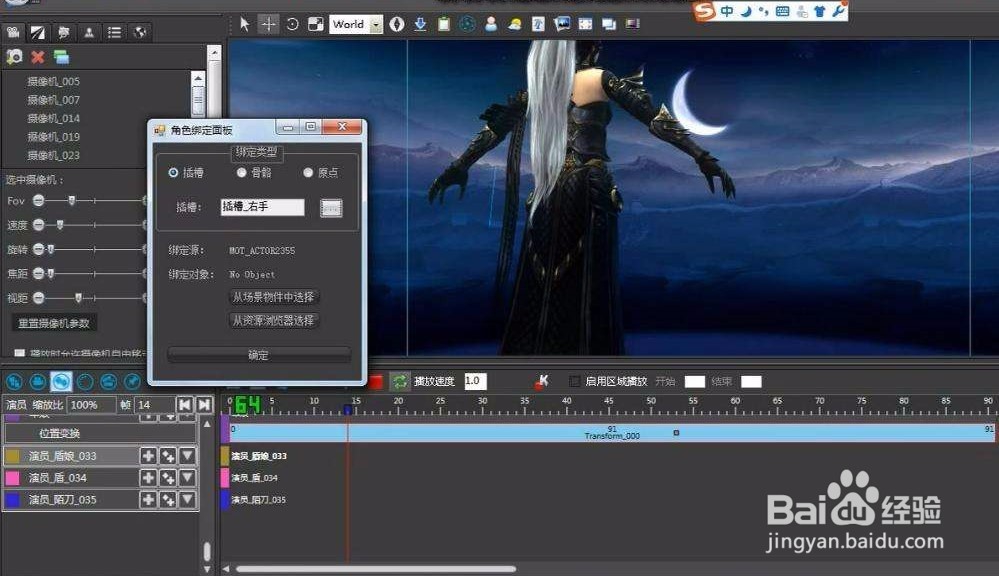Click the red record button
This screenshot has width=999, height=576.
376,382
